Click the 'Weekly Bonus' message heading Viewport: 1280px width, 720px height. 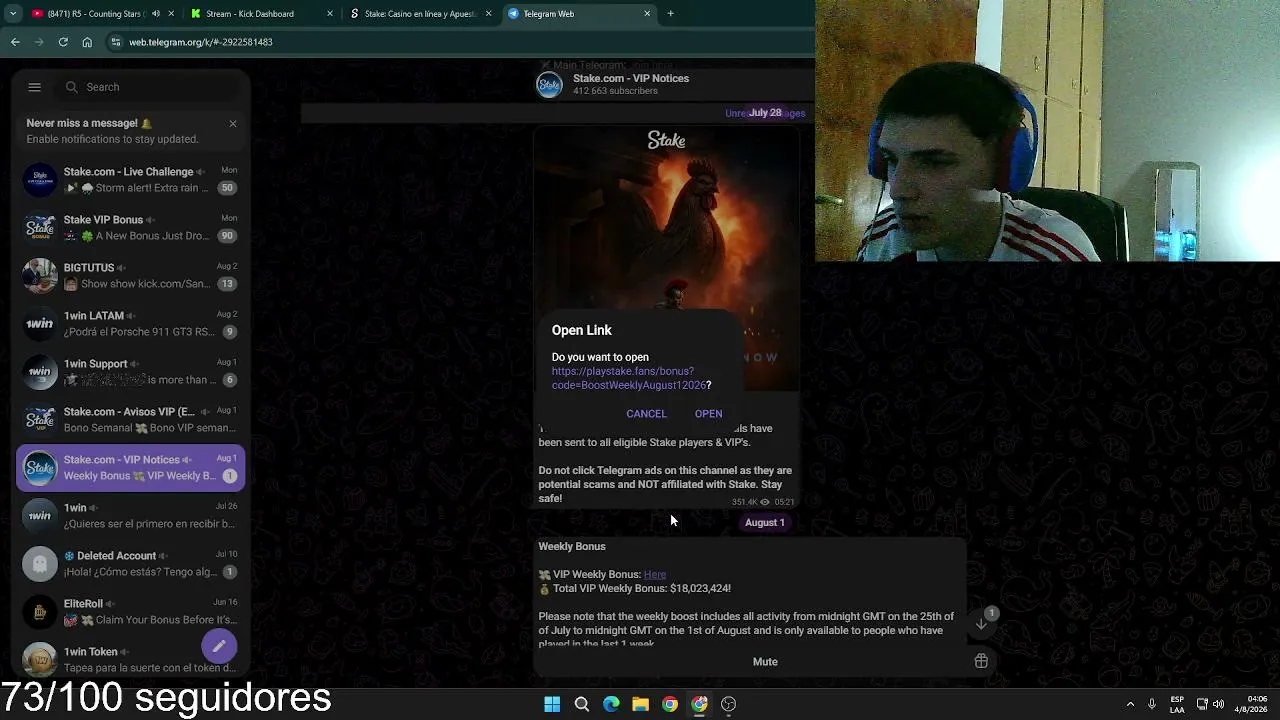pos(572,546)
